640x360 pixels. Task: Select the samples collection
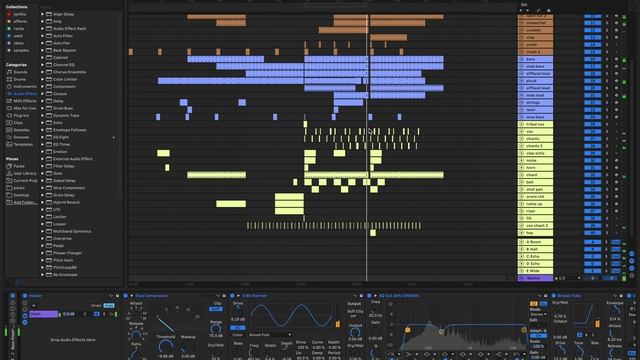tap(18, 50)
